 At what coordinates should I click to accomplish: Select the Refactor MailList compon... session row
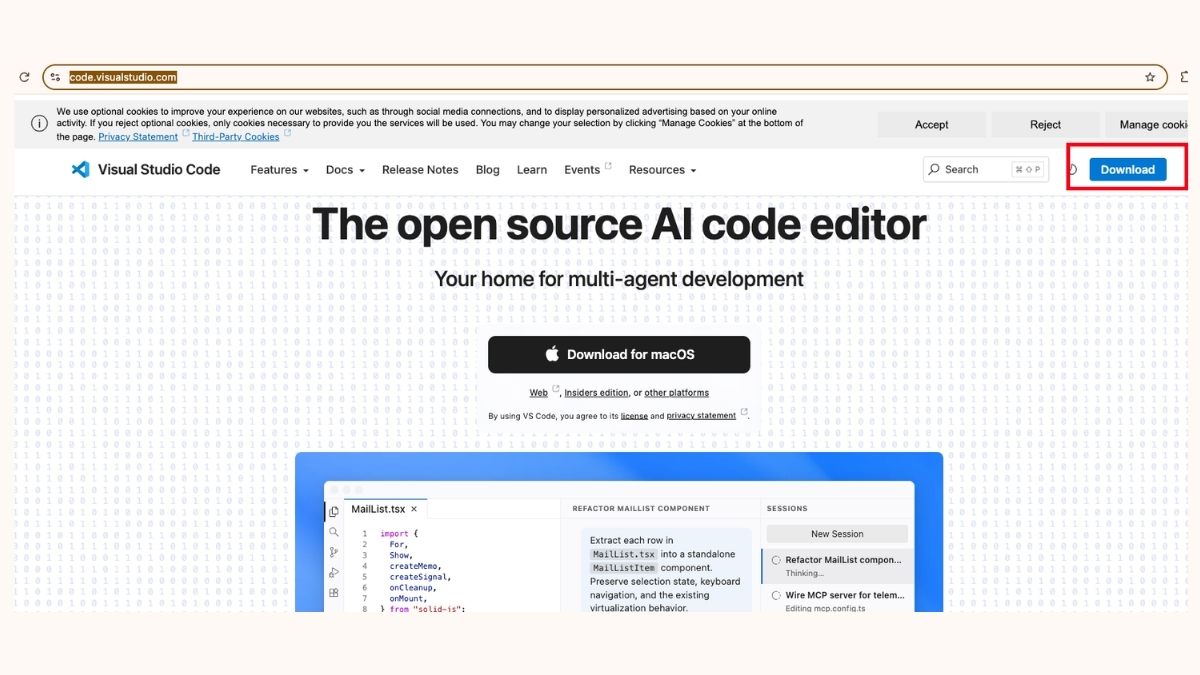tap(837, 566)
